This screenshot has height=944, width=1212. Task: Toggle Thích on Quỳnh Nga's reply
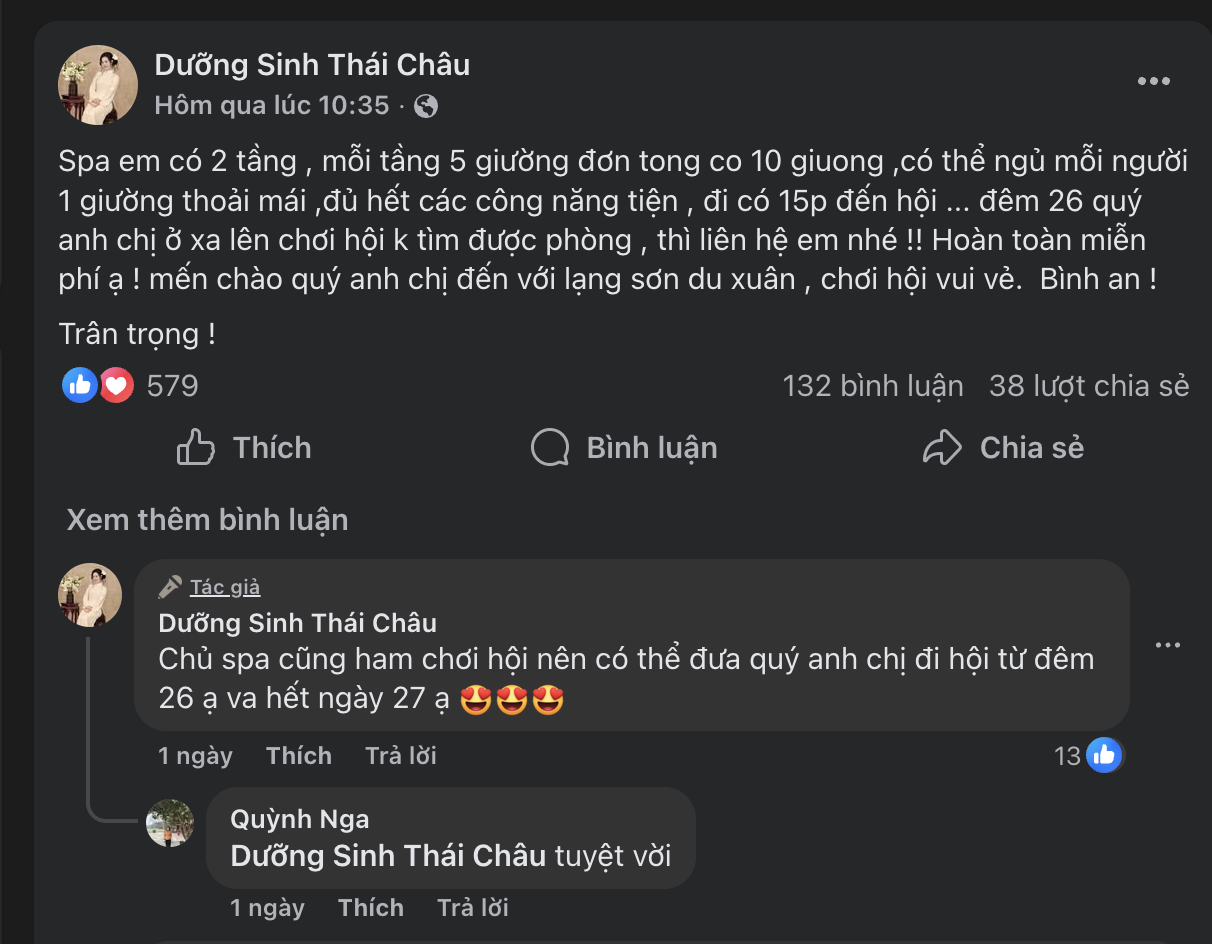(370, 908)
